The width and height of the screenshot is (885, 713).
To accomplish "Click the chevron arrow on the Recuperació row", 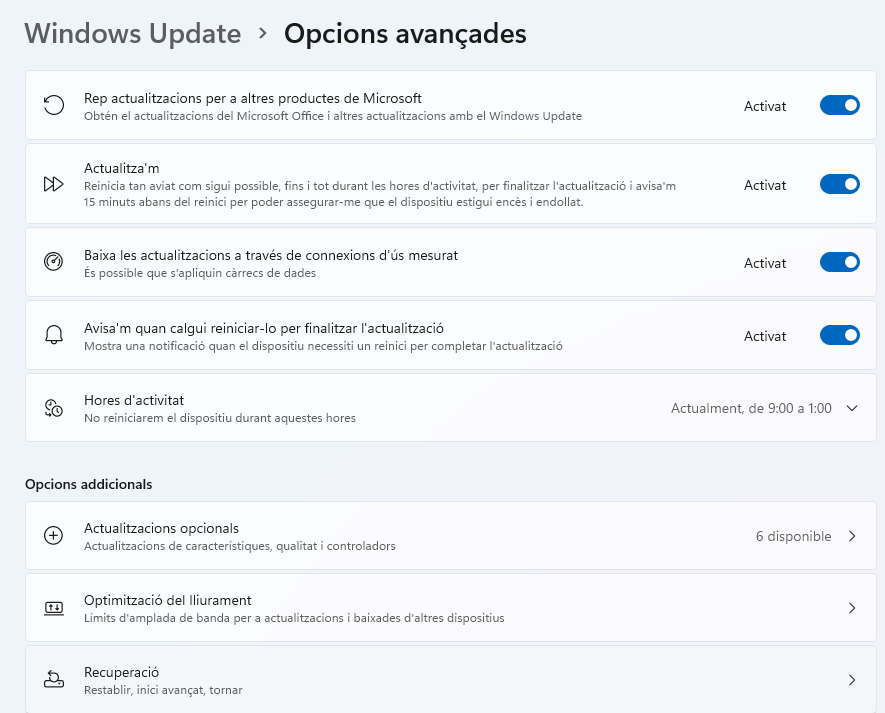I will coord(852,680).
